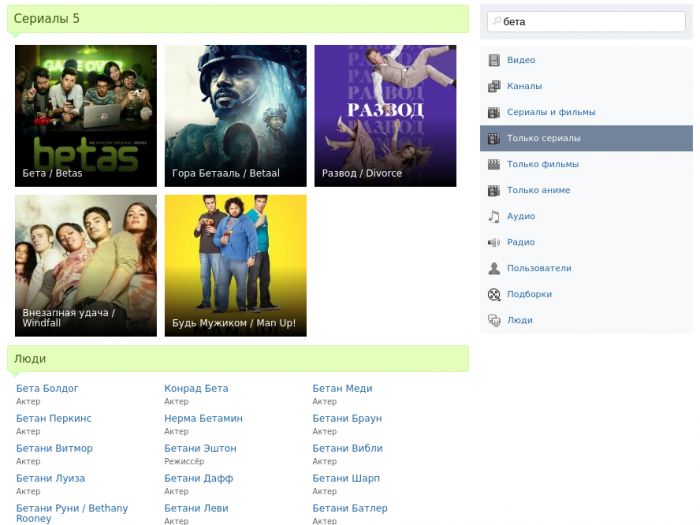The width and height of the screenshot is (700, 525).
Task: Click the clapperboard icon beside Сериалы и фильмы
Action: [494, 112]
